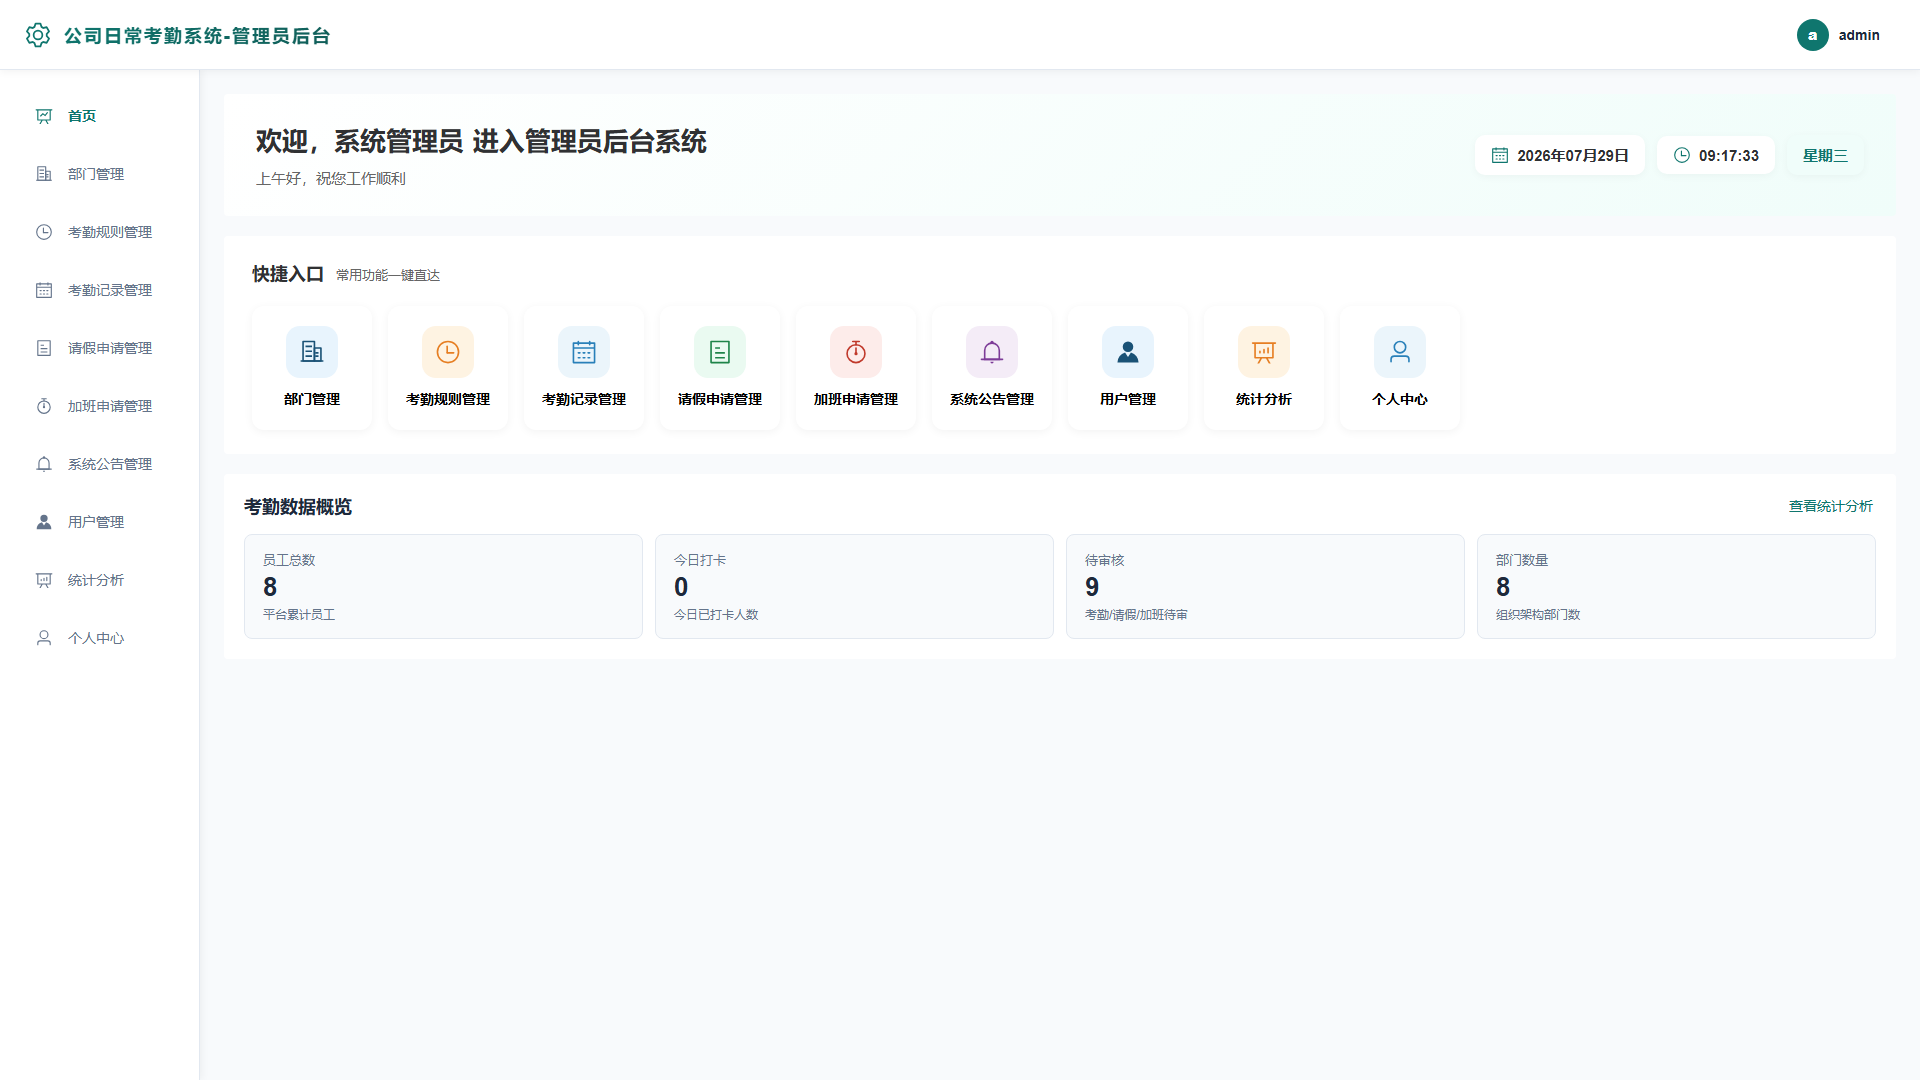Screen dimensions: 1920x1080
Task: Click 加班申请管理 quick entry label
Action: (856, 399)
